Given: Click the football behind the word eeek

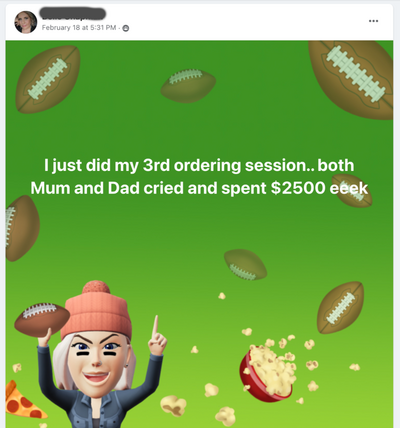Looking at the screenshot, I should click(x=352, y=191).
